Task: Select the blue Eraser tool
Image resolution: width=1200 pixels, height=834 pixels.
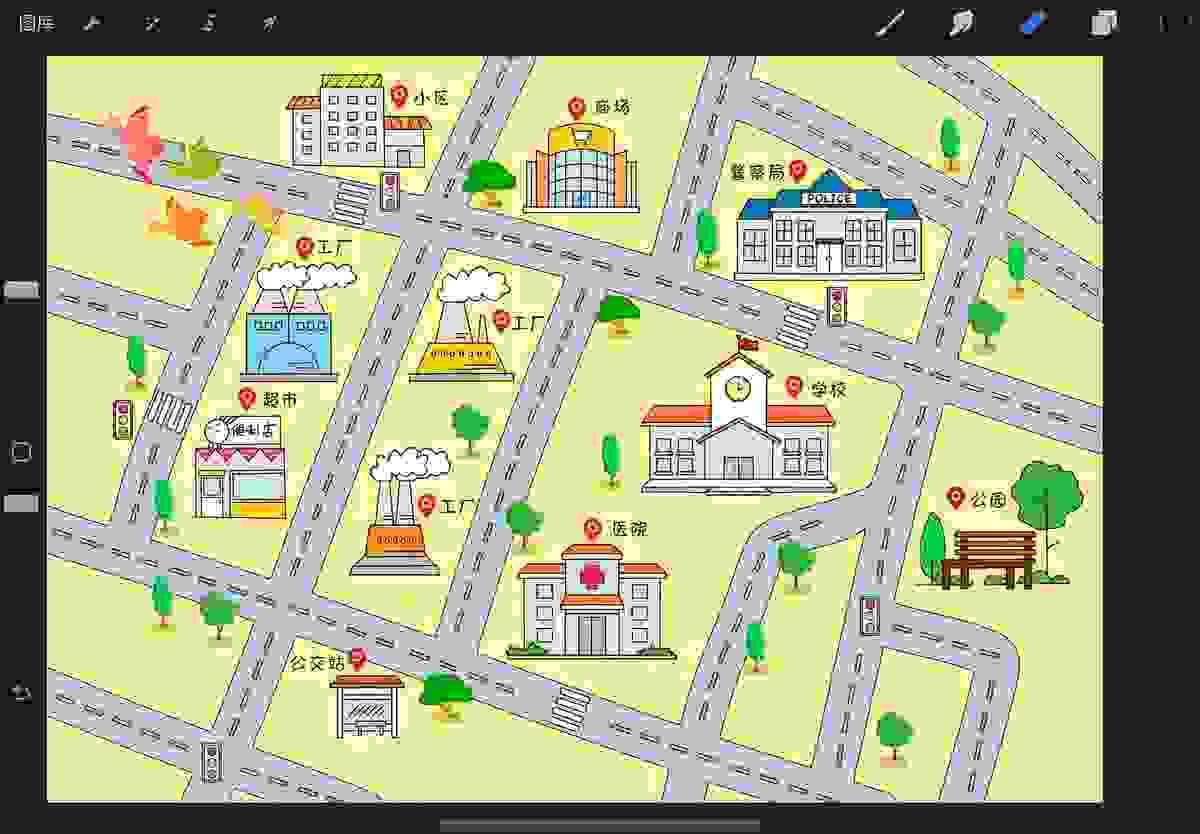Action: pyautogui.click(x=1033, y=23)
